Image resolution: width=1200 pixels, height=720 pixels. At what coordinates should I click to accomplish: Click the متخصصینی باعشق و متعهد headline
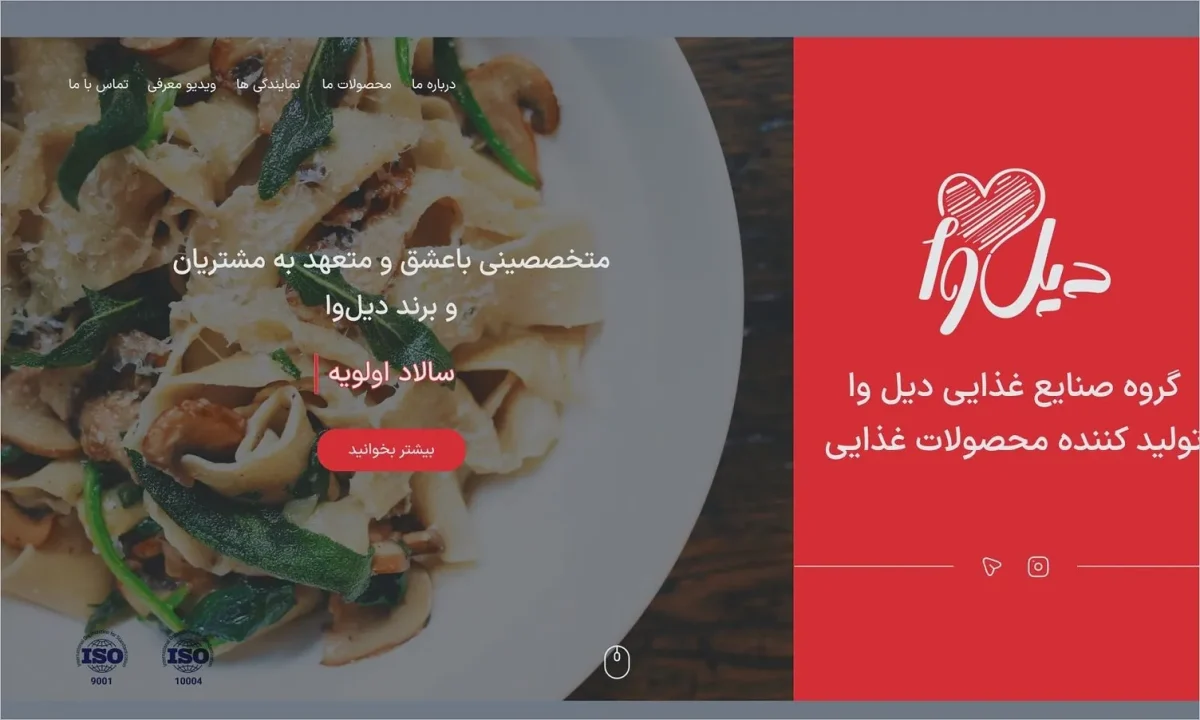tap(392, 260)
